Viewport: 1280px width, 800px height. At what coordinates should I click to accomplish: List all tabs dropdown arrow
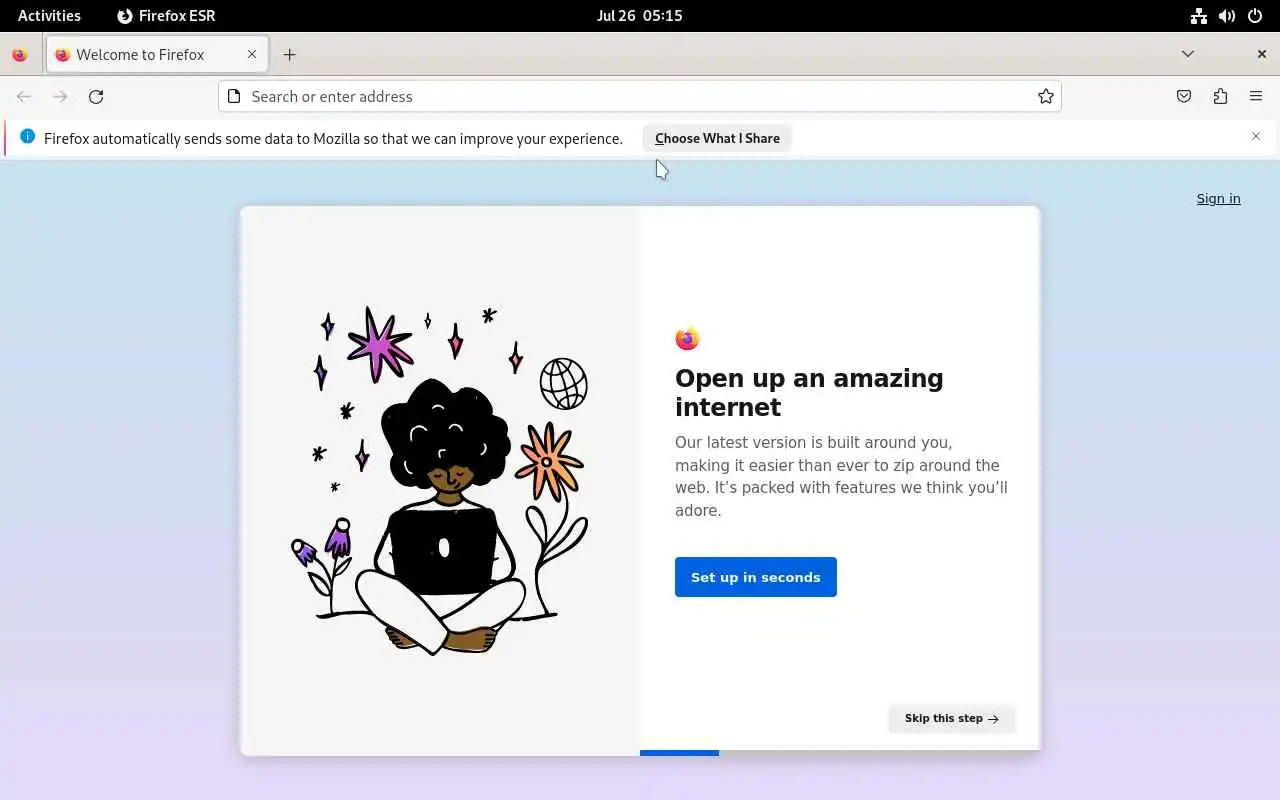[1187, 54]
